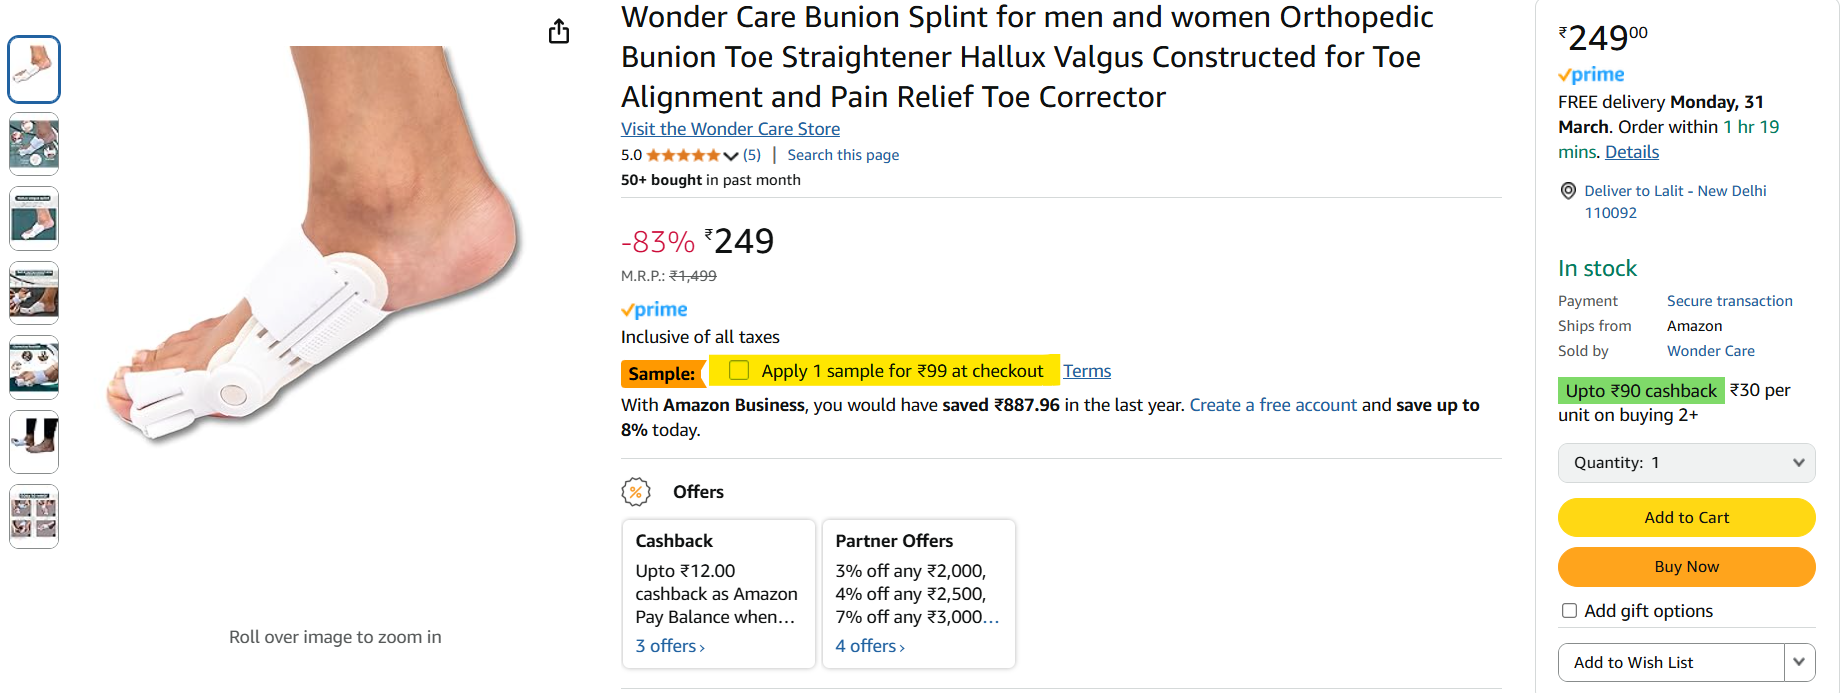Click the Buy Now button
Image resolution: width=1846 pixels, height=693 pixels.
[1687, 567]
